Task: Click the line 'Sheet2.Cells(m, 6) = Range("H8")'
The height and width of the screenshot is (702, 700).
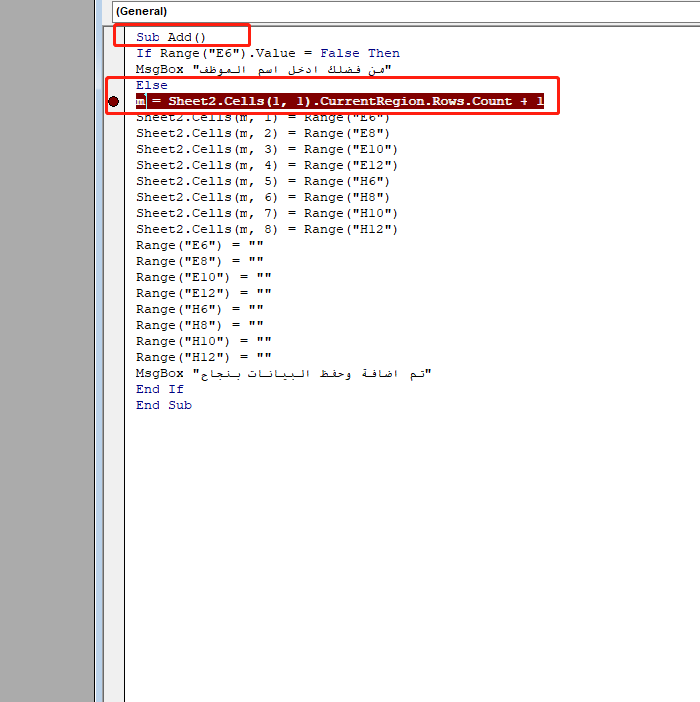Action: 263,197
